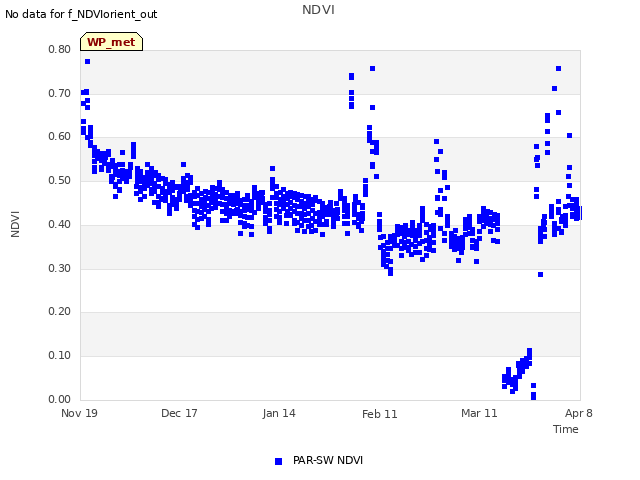Screen dimensions: 640x480
Task: Click the 0.70 y-axis value
Action: coord(60,93)
